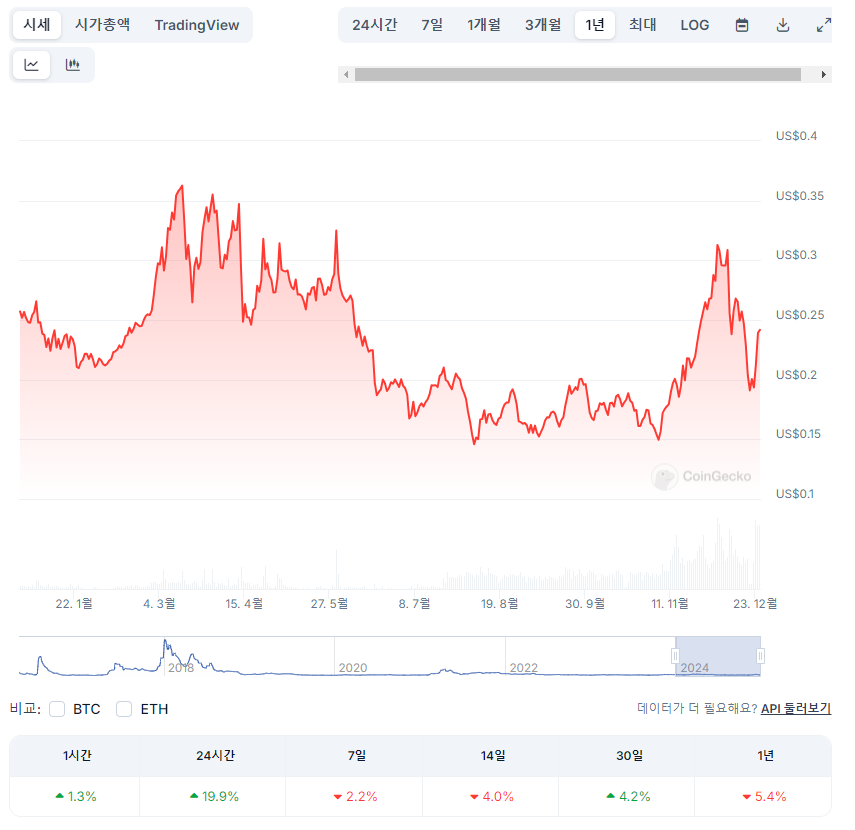Image resolution: width=855 pixels, height=830 pixels.
Task: Click the 4.0% 14일 change value
Action: (x=498, y=797)
